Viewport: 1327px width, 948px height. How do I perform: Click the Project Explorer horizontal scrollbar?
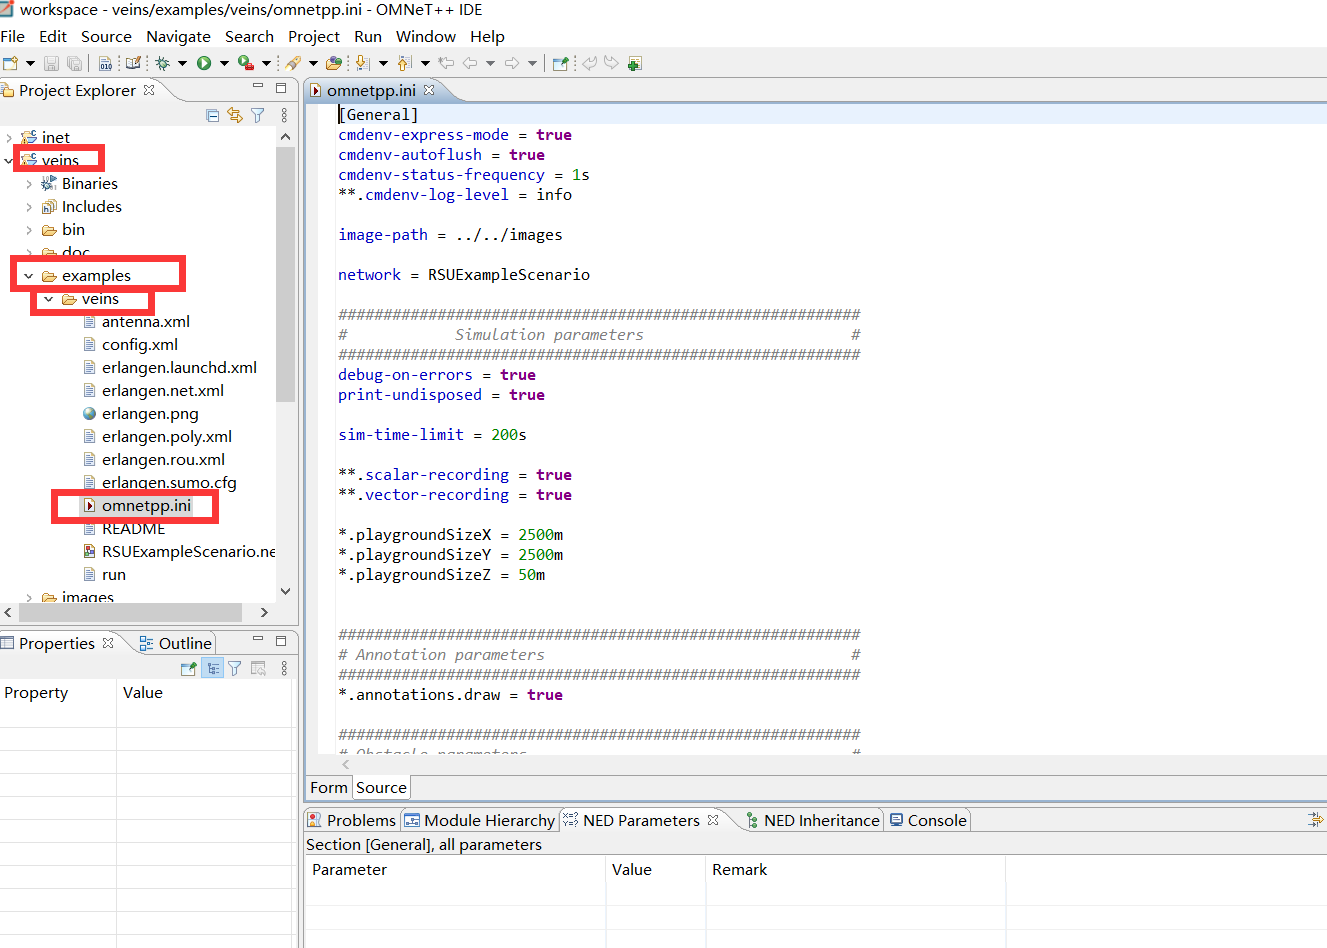pyautogui.click(x=130, y=612)
